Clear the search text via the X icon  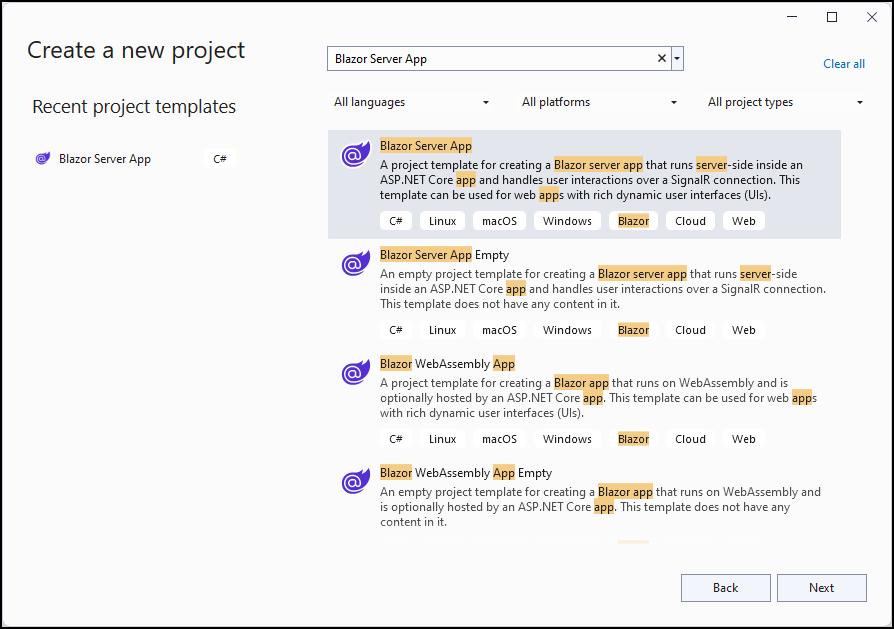pos(661,58)
